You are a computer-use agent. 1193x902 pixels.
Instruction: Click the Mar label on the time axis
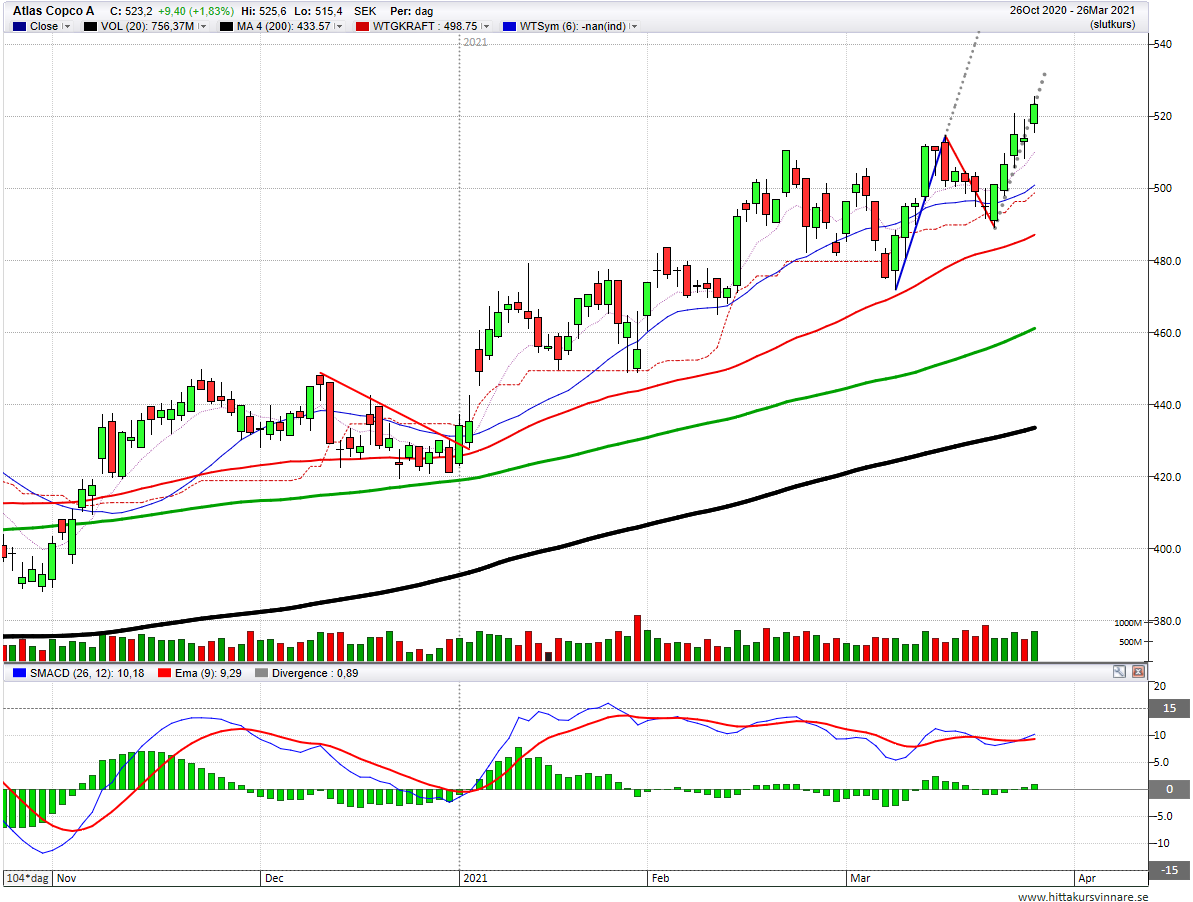tap(861, 878)
